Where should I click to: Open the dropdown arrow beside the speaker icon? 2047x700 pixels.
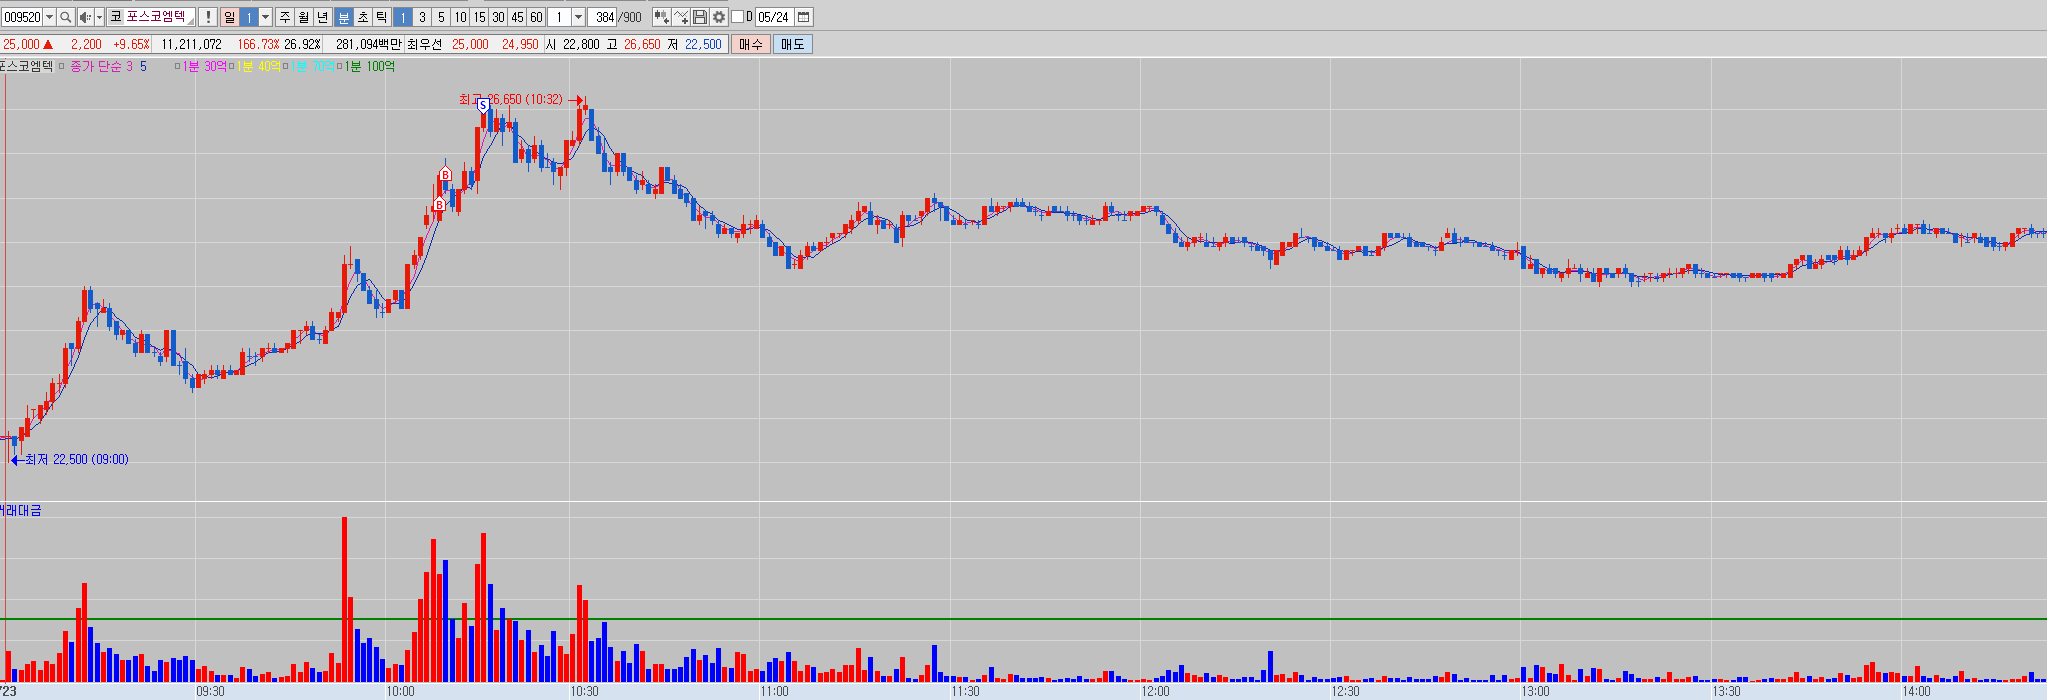99,17
